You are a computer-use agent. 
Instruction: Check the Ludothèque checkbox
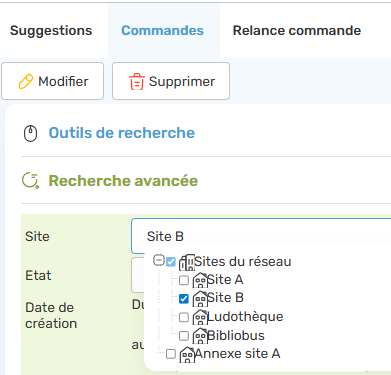click(x=184, y=317)
